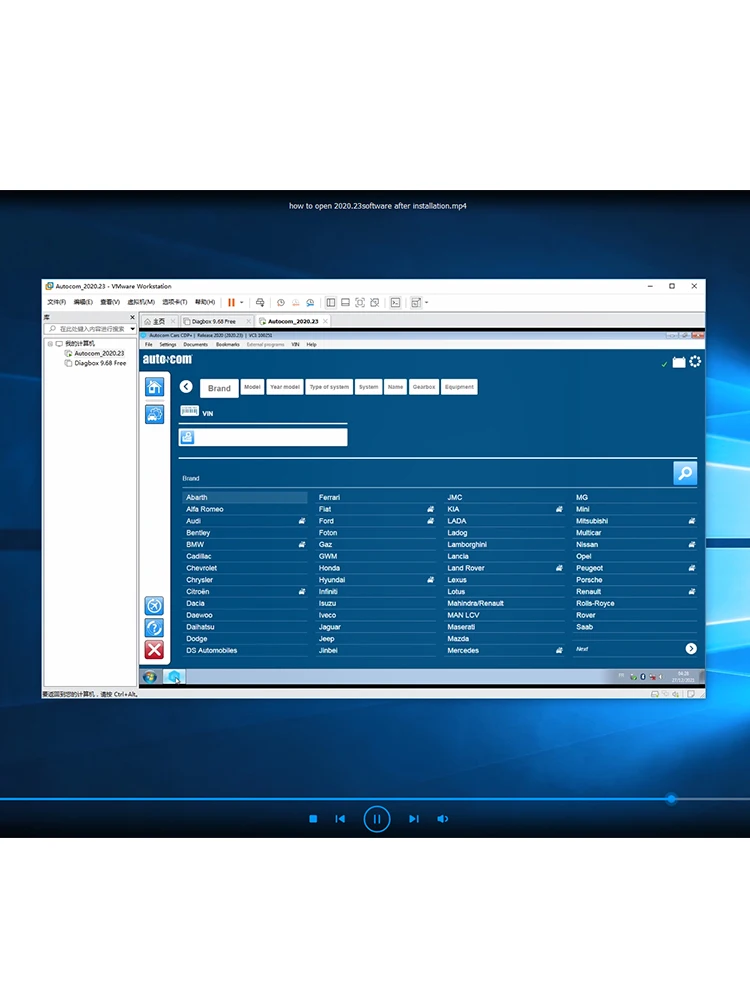This screenshot has height=1000, width=750.
Task: Enter VMware full screen mode icon
Action: pos(360,302)
